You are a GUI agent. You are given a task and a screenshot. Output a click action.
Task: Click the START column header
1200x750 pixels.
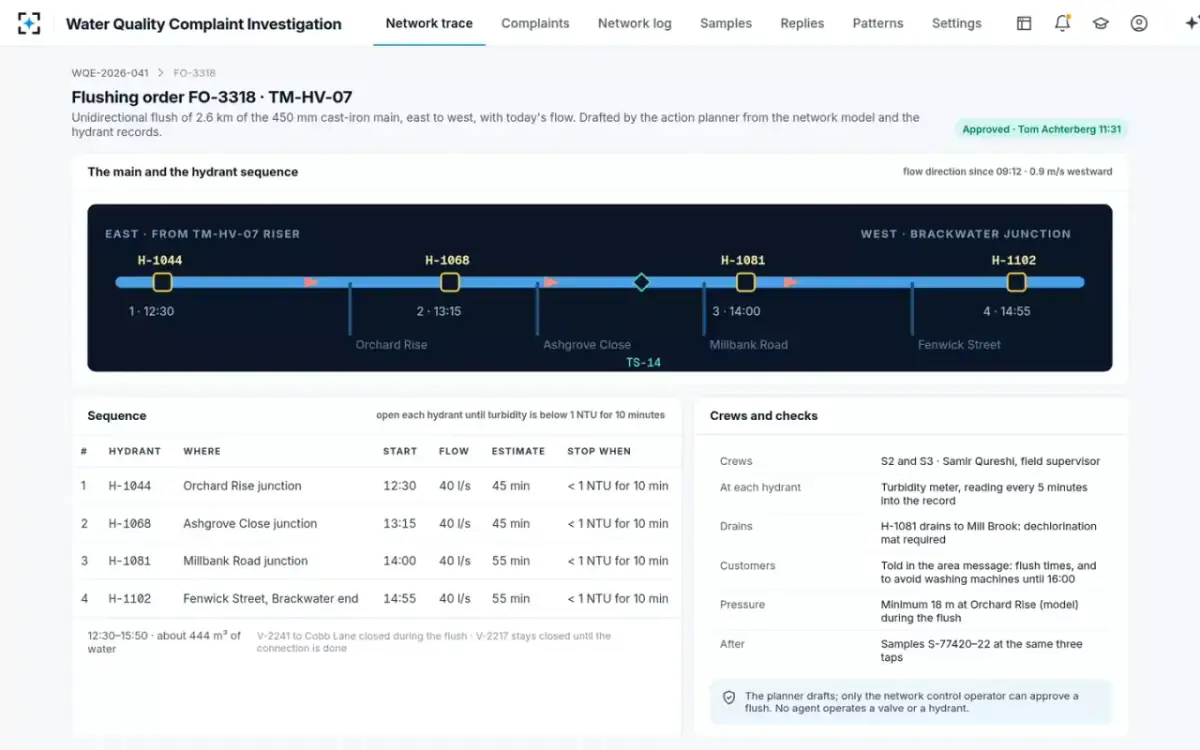[x=400, y=451]
